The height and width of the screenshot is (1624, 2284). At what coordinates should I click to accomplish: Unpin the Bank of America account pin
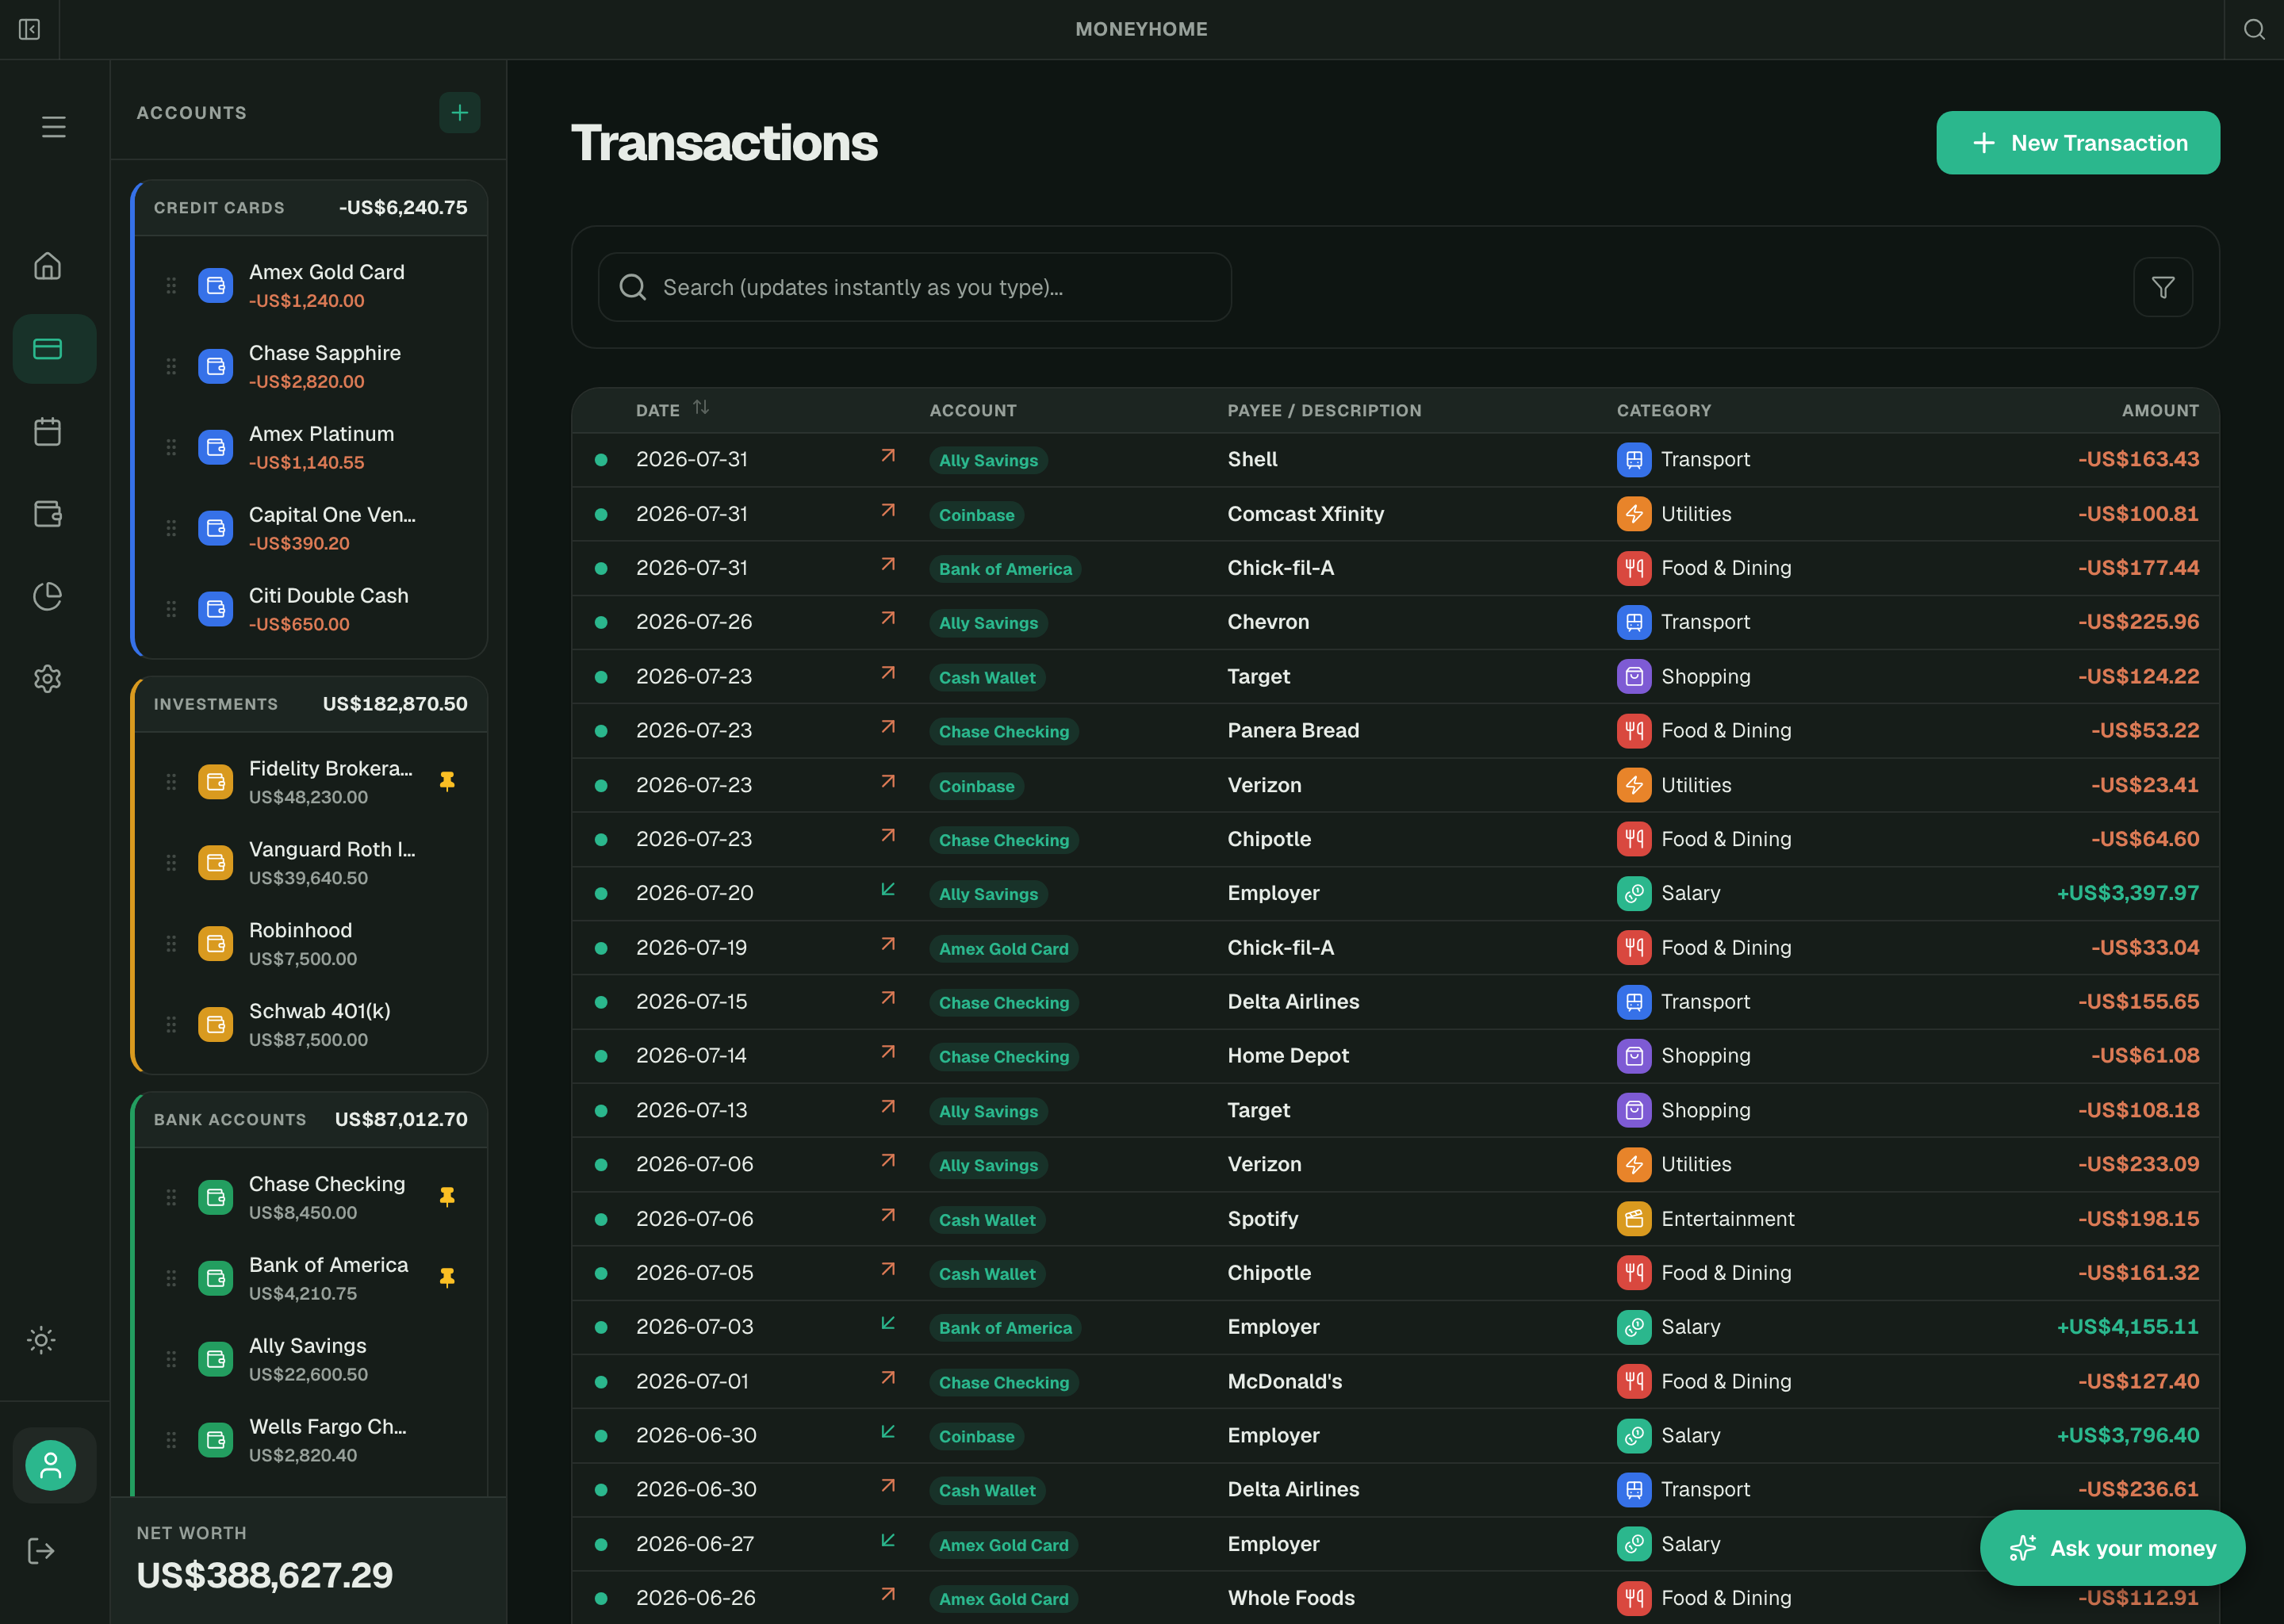click(447, 1278)
